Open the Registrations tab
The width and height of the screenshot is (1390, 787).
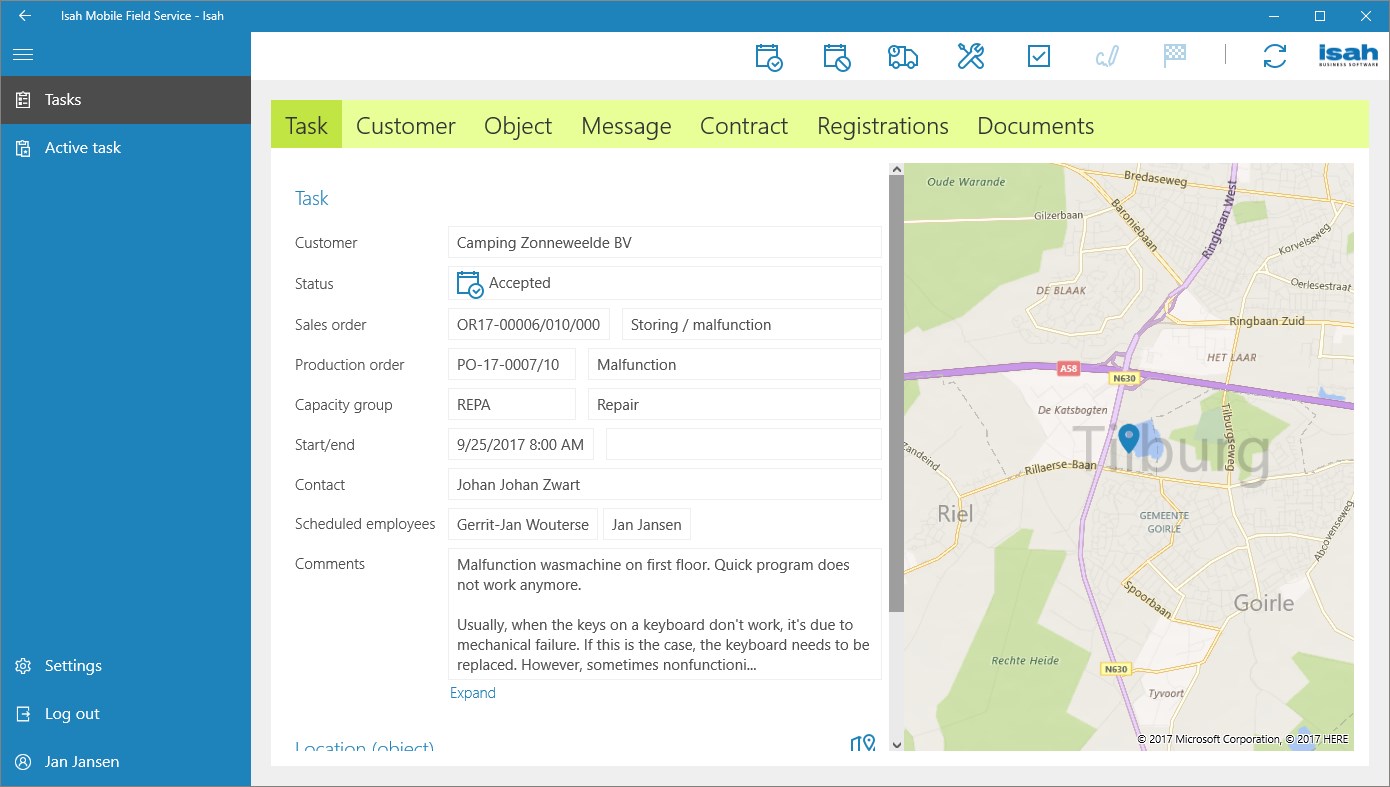coord(883,125)
